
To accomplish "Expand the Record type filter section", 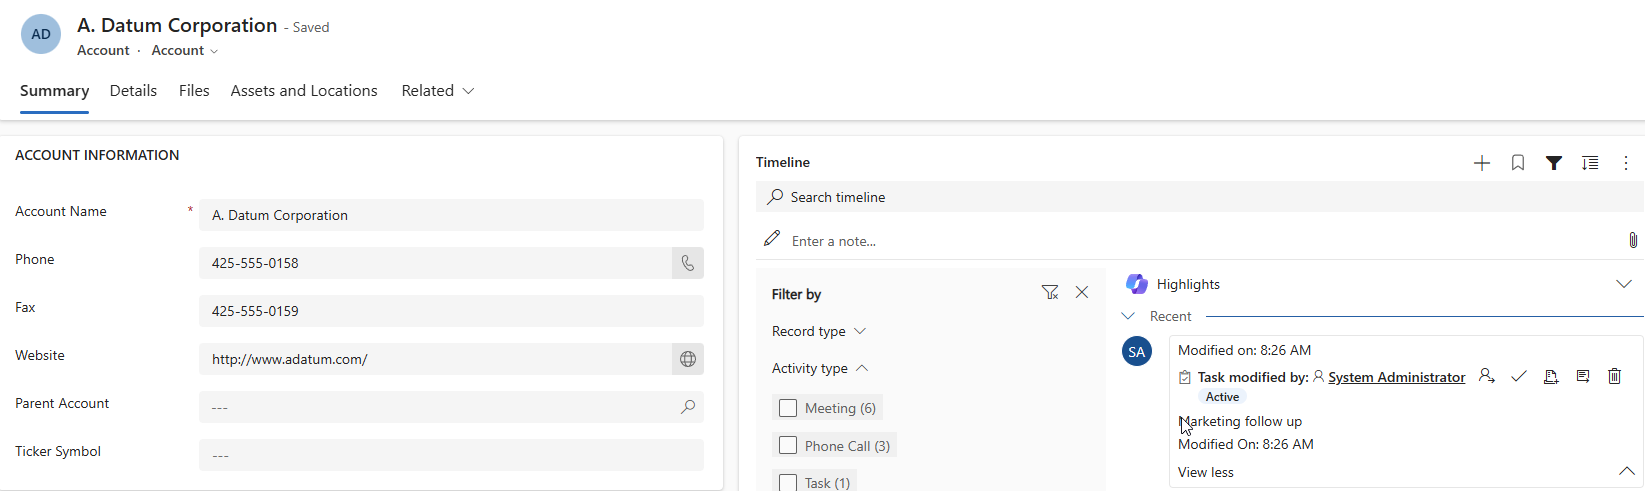I will 819,331.
